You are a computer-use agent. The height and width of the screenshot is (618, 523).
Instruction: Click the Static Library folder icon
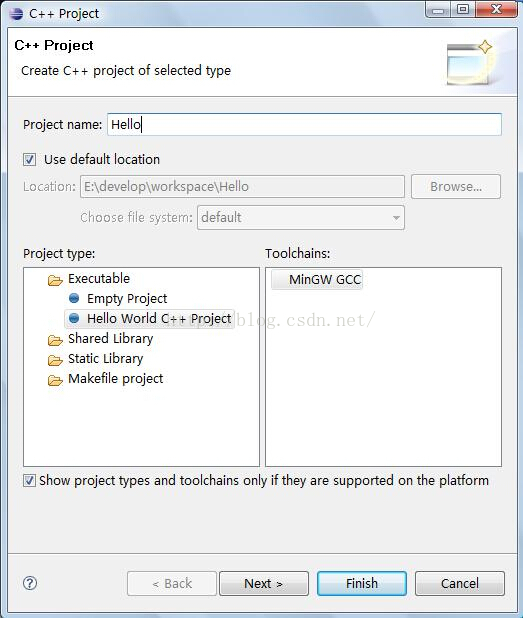[55, 360]
